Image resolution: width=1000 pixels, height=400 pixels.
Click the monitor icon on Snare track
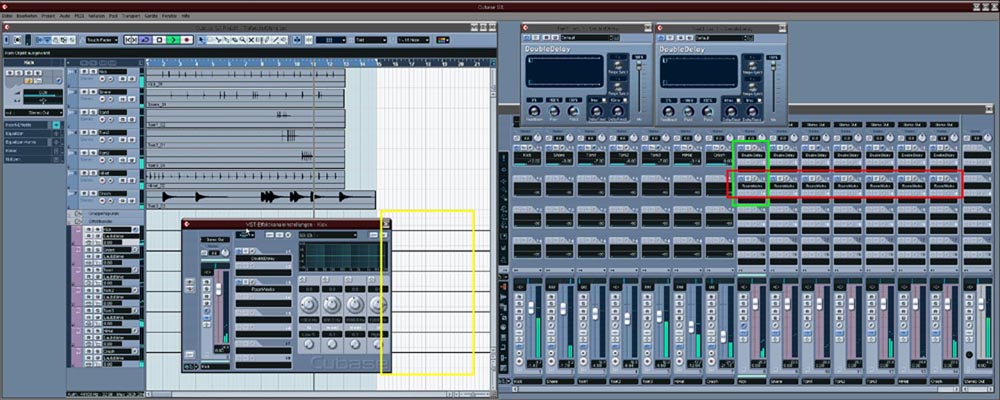110,100
